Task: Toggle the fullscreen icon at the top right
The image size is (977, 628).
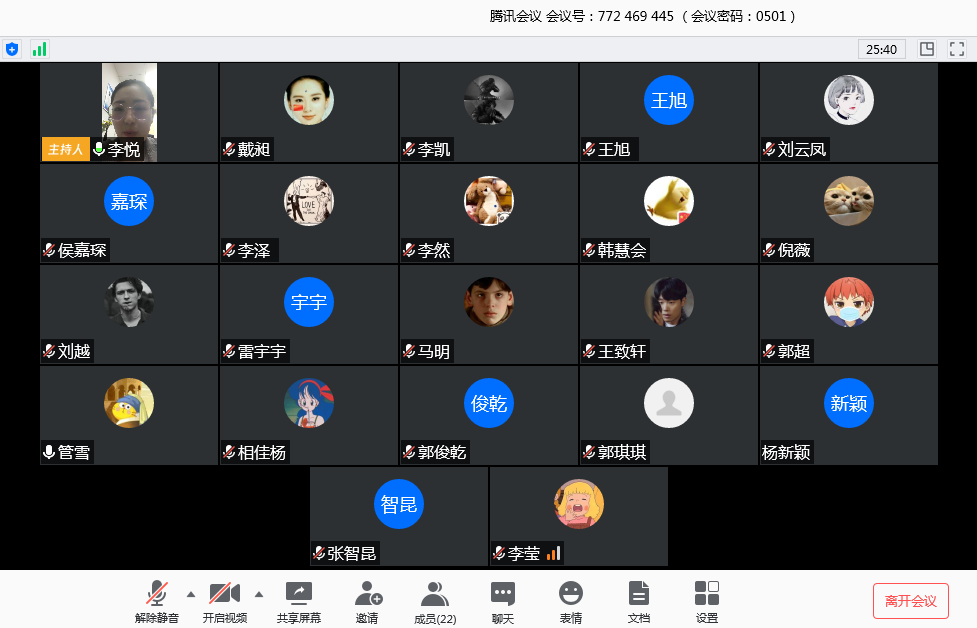Action: pyautogui.click(x=957, y=49)
